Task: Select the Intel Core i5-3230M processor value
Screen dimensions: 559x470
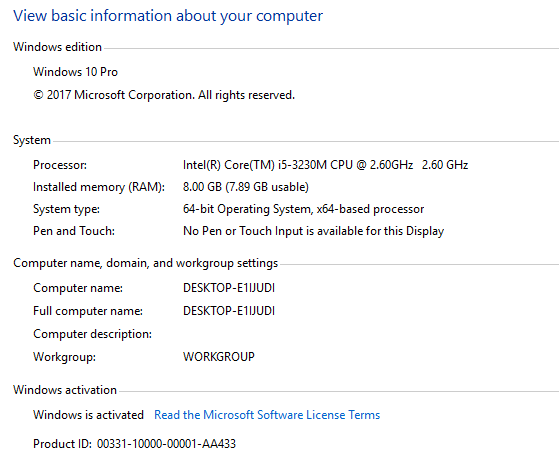Action: 325,165
